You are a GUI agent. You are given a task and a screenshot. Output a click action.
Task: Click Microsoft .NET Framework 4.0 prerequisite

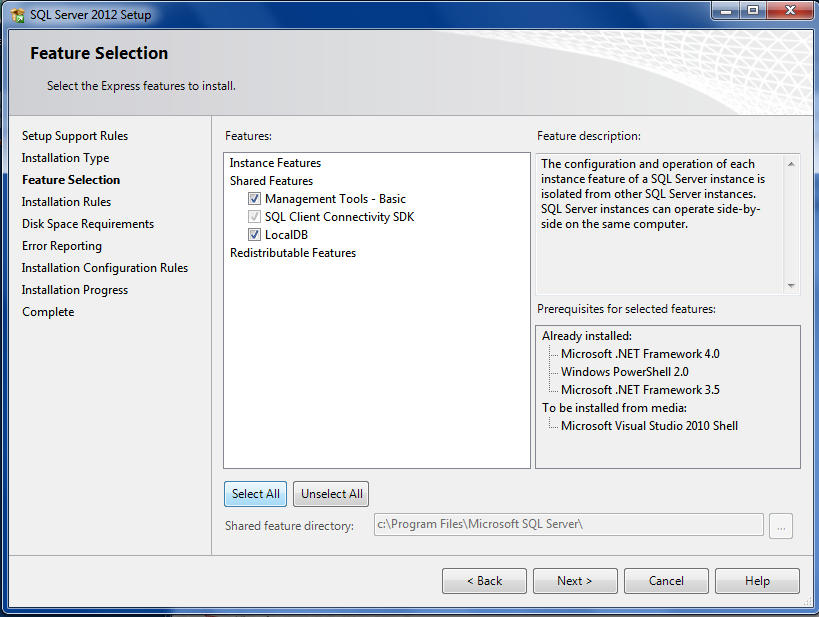[x=640, y=354]
